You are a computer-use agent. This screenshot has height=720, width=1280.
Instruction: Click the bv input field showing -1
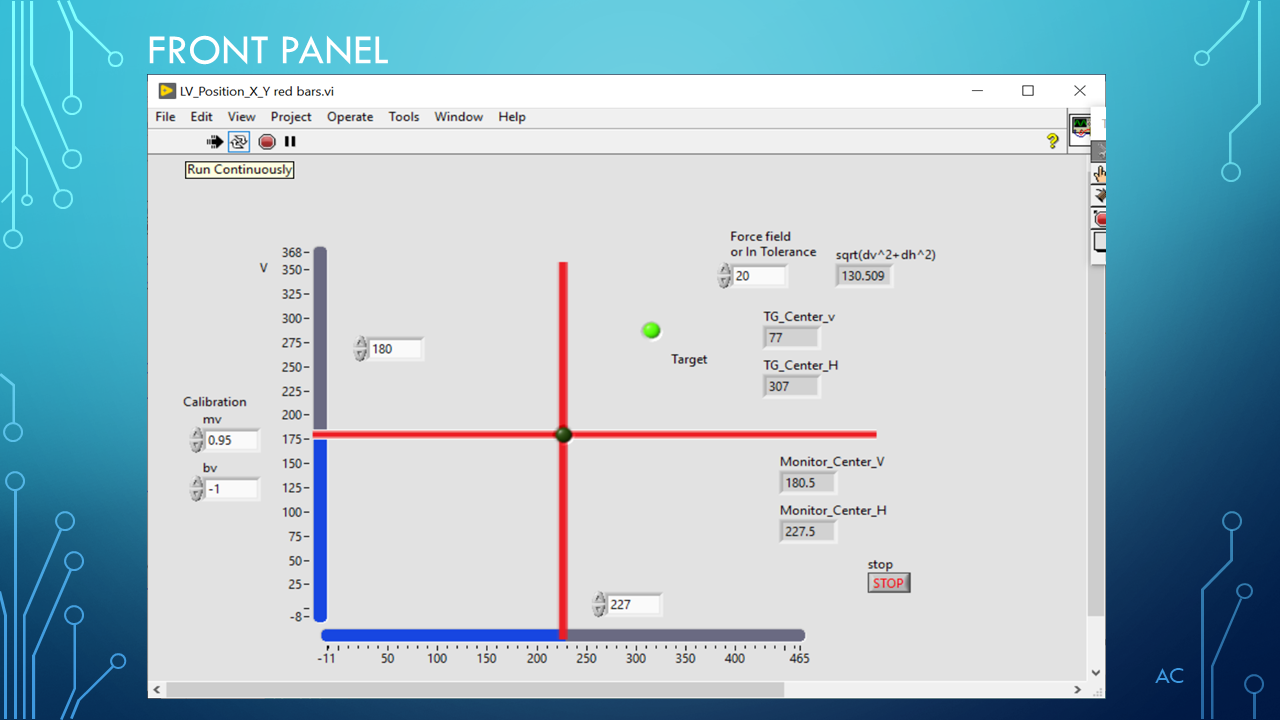232,489
